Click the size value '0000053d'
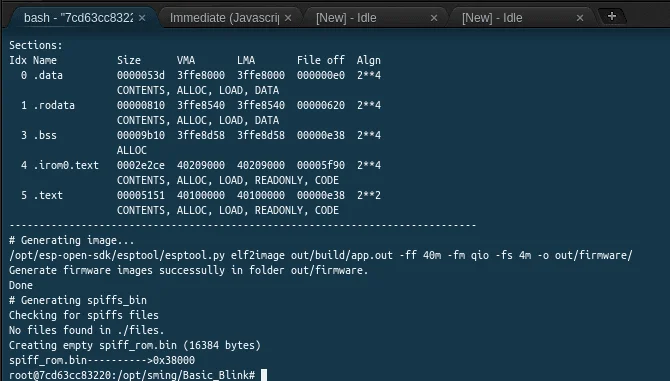670x381 pixels. click(141, 75)
